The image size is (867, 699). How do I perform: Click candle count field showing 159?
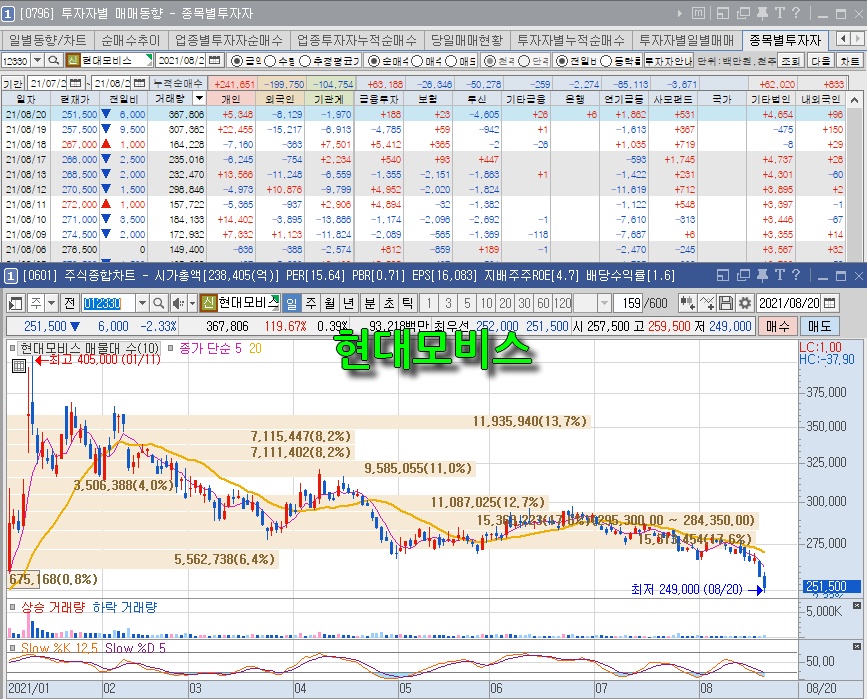[628, 303]
